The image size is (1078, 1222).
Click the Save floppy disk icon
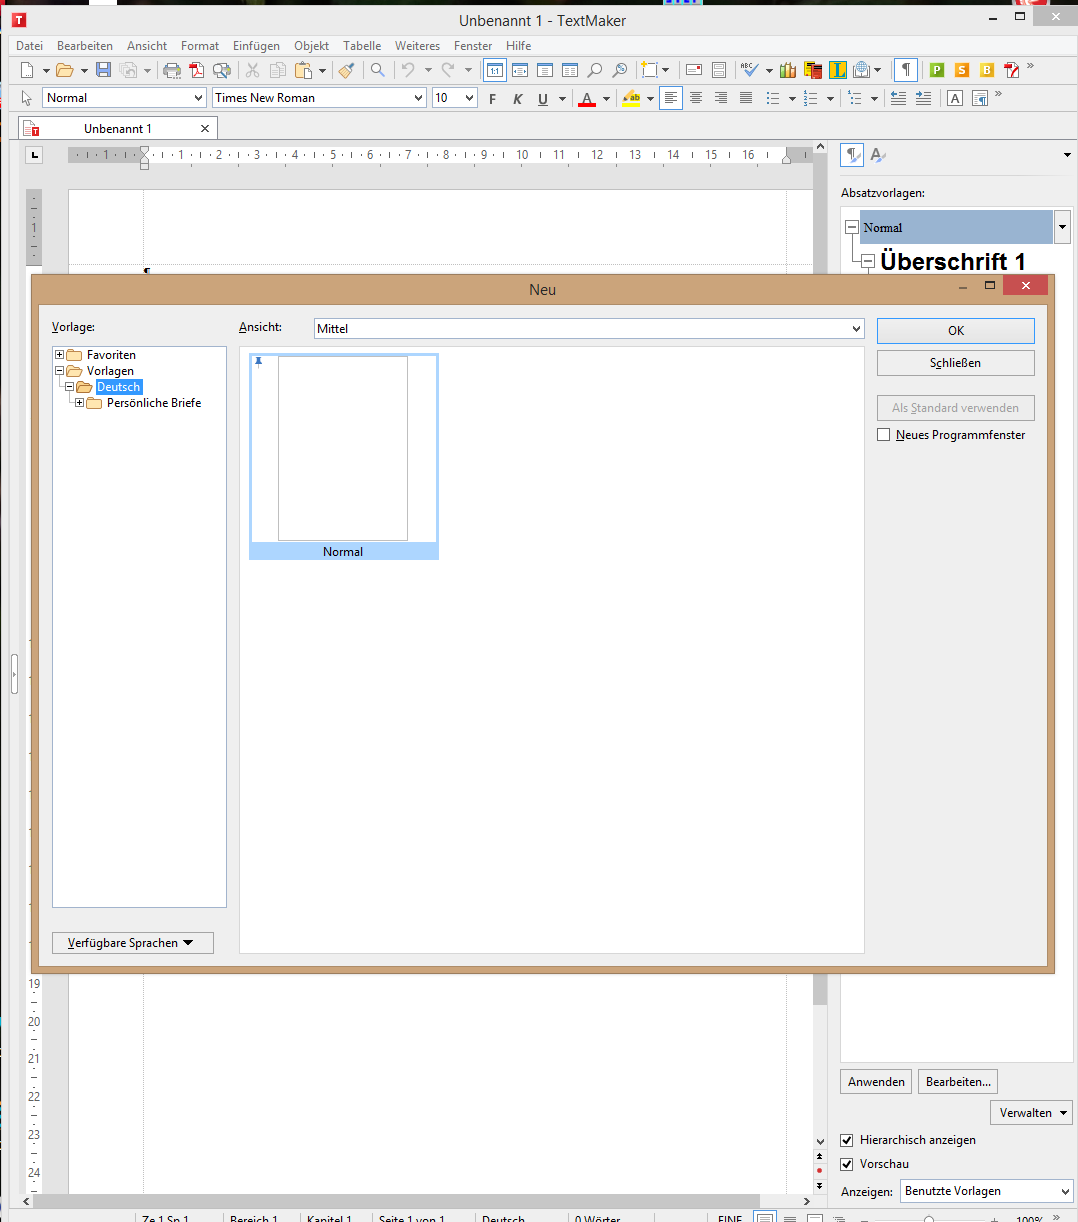click(x=103, y=70)
